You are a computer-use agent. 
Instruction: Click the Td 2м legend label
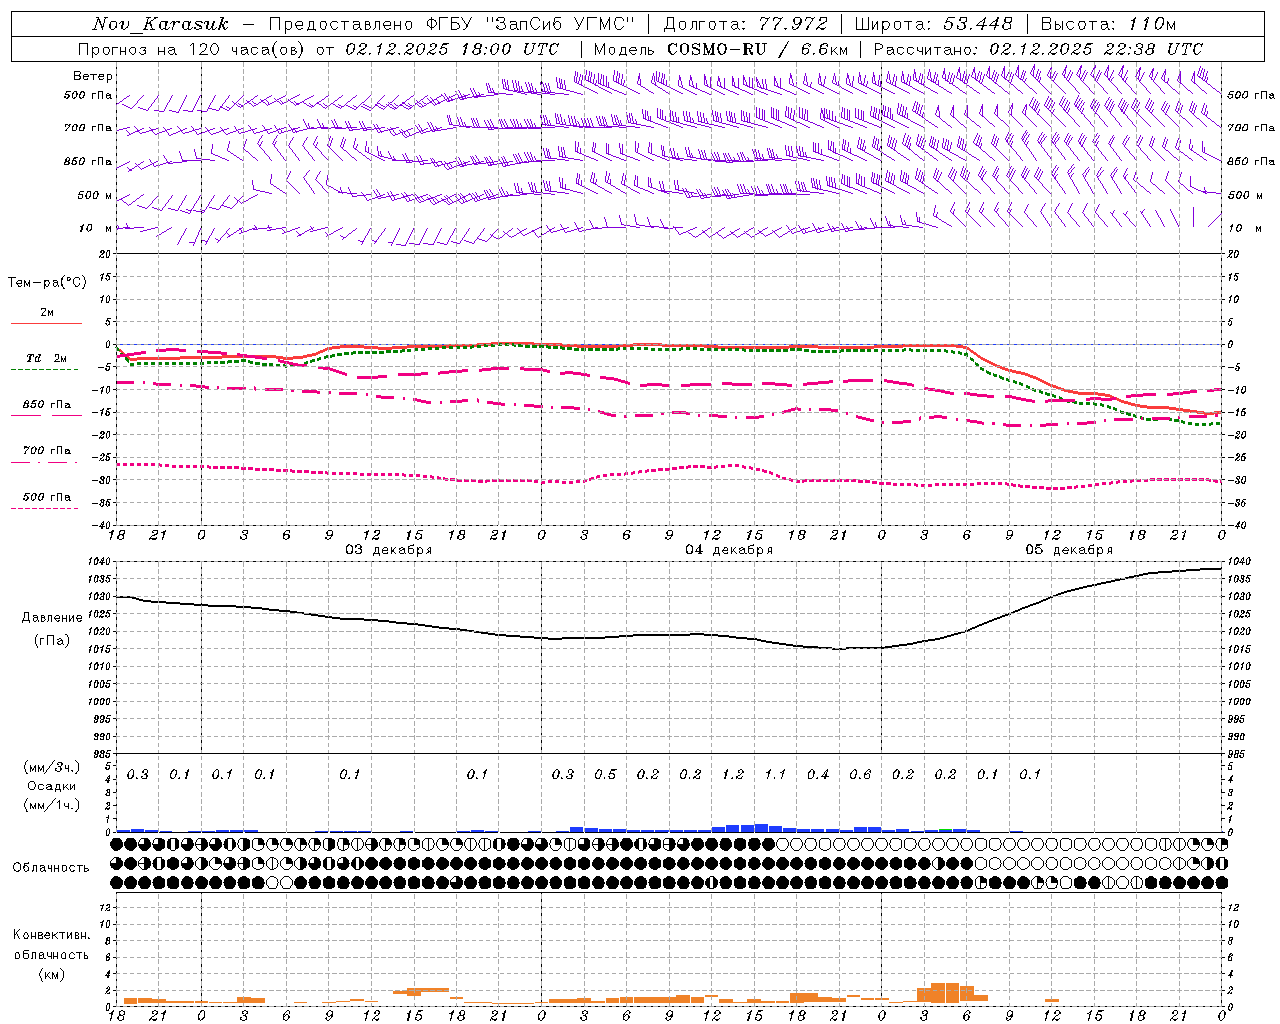(x=46, y=358)
